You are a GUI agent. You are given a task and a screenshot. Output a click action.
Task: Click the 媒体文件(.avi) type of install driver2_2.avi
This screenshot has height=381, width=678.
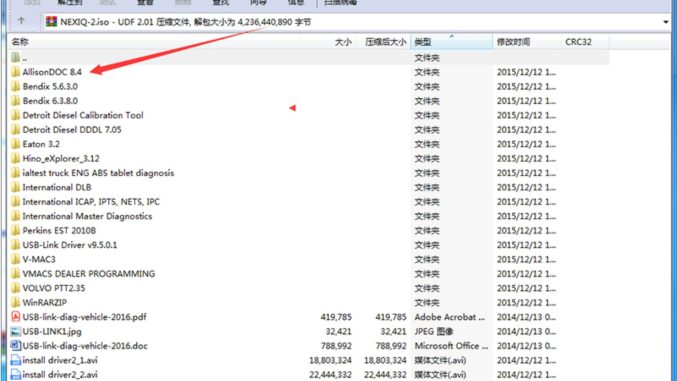pyautogui.click(x=440, y=375)
